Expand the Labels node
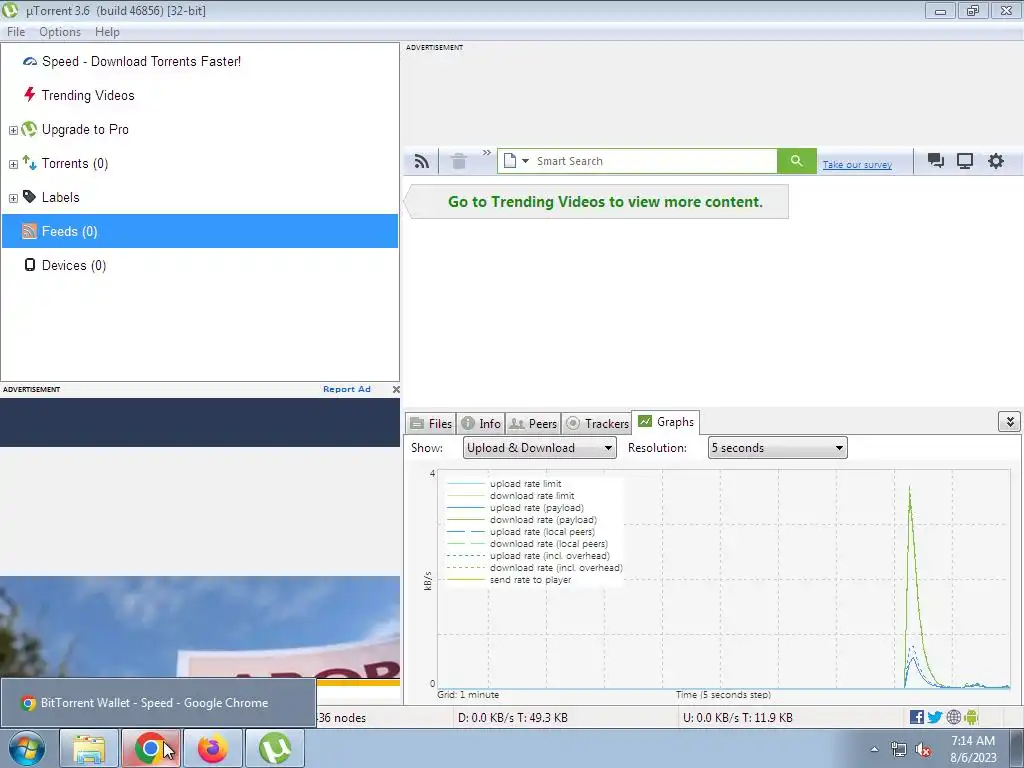1024x768 pixels. (13, 198)
